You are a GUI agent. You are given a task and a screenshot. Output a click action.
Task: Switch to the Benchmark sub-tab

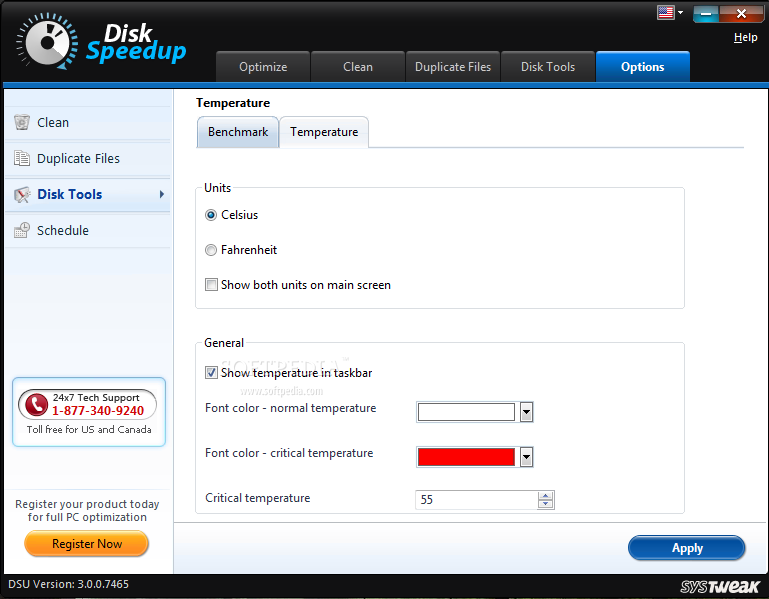click(x=238, y=132)
